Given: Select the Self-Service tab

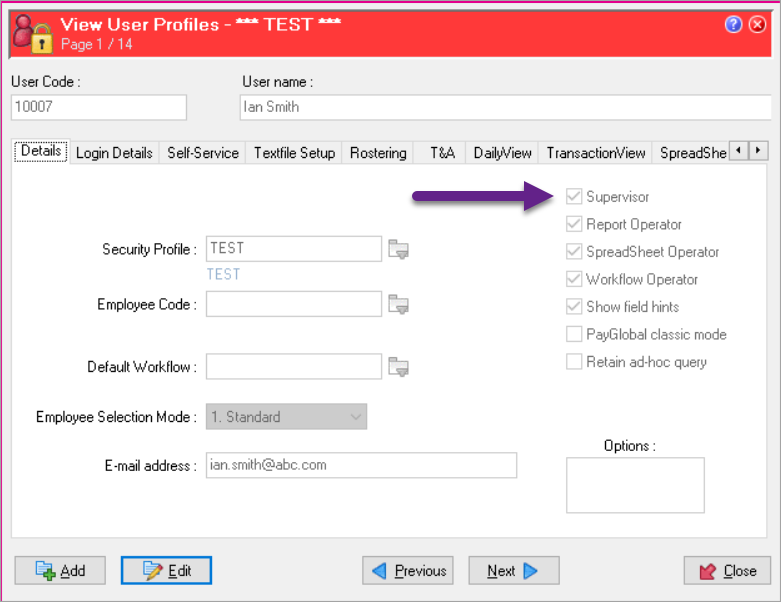Looking at the screenshot, I should point(203,153).
